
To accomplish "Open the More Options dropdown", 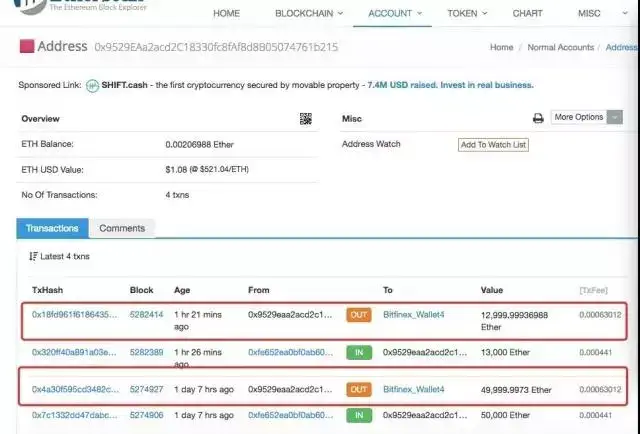I will pyautogui.click(x=587, y=118).
